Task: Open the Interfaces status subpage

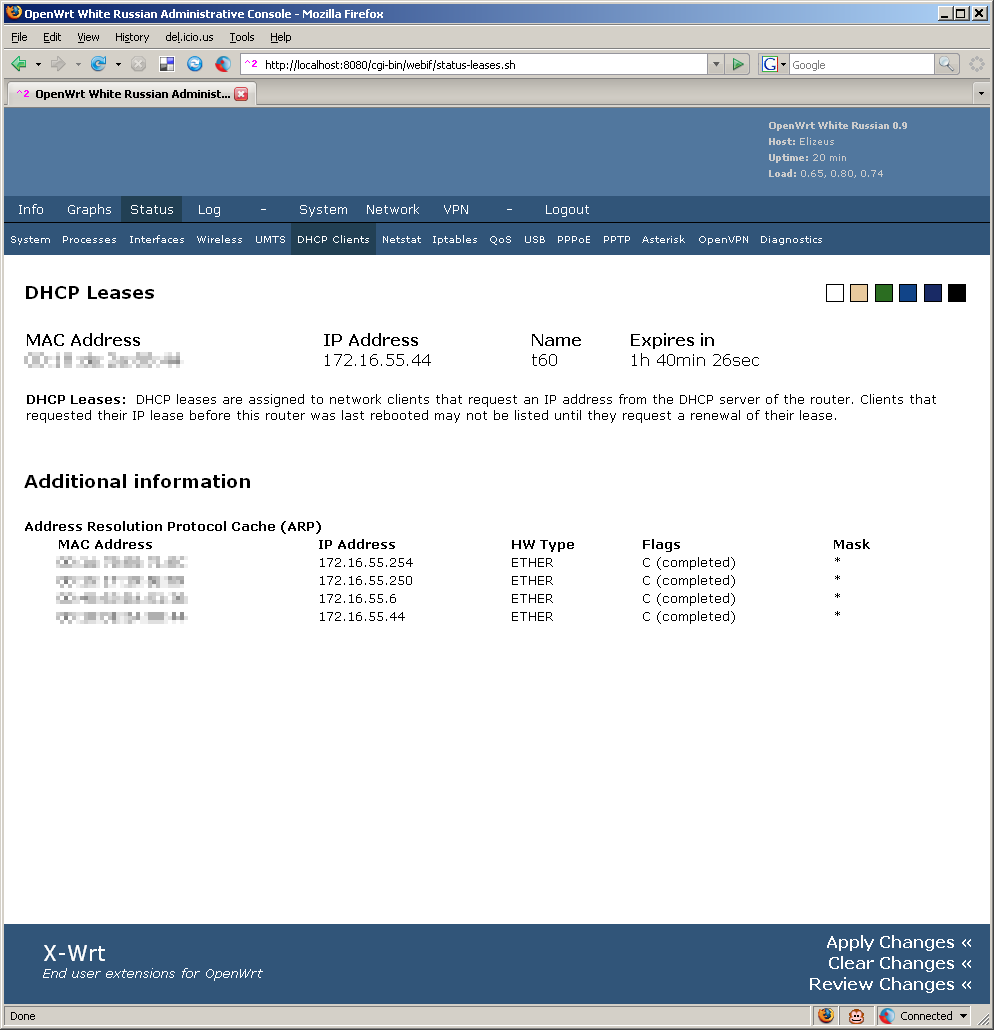Action: (156, 240)
